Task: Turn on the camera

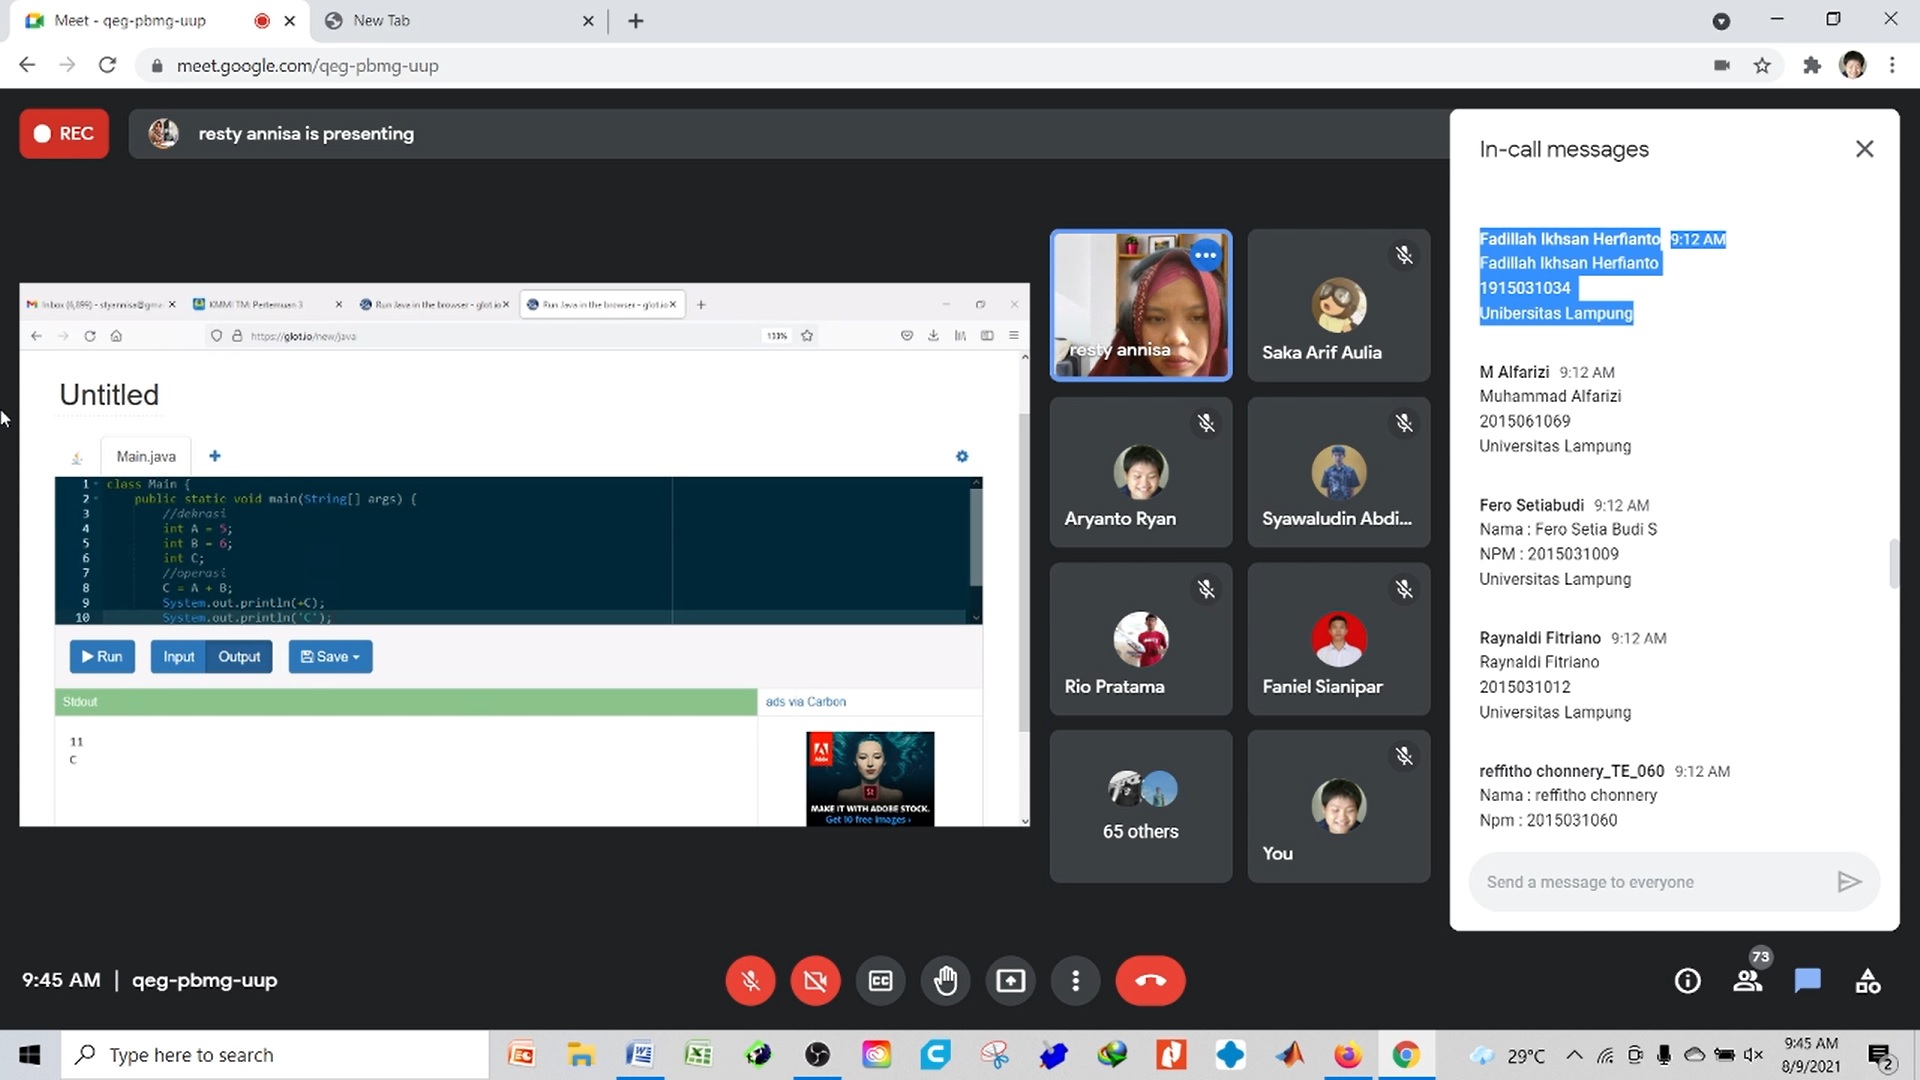Action: 815,981
